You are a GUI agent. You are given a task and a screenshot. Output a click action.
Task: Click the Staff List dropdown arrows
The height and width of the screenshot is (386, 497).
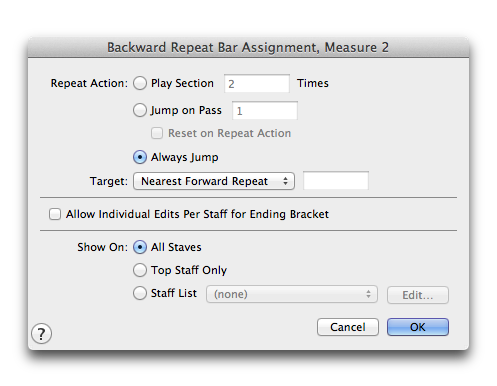[x=368, y=294]
